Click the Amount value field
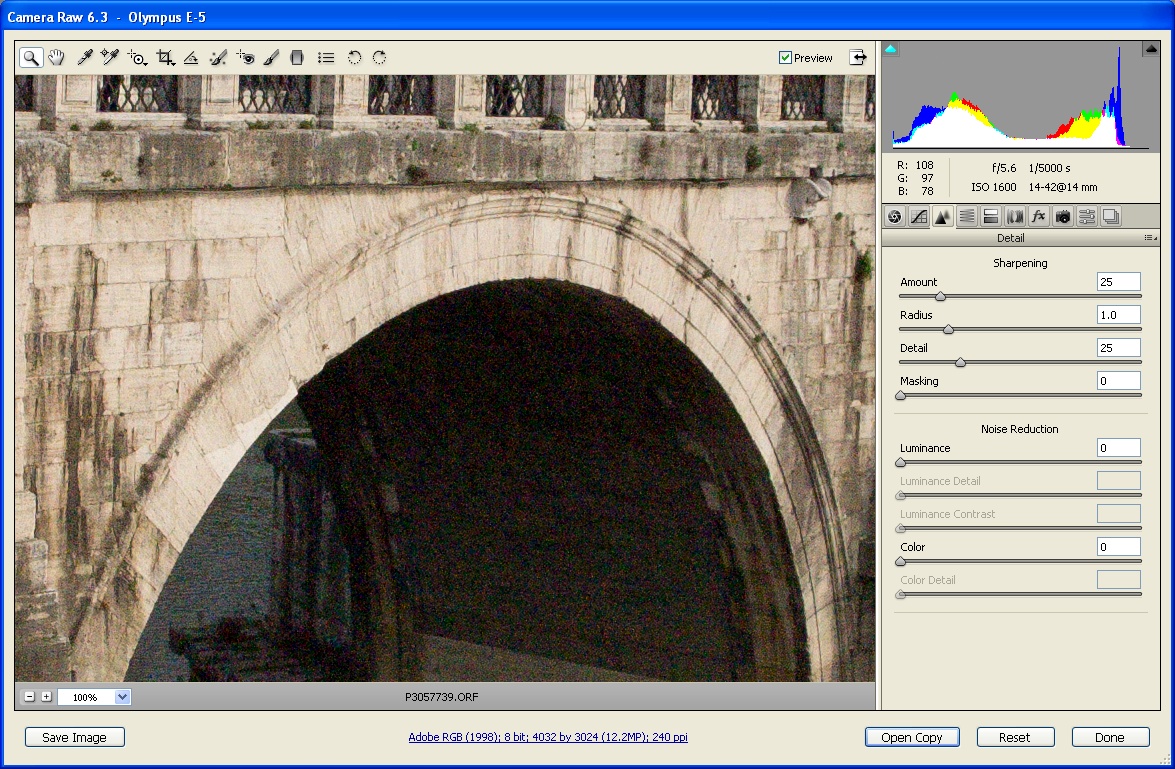 point(1119,282)
